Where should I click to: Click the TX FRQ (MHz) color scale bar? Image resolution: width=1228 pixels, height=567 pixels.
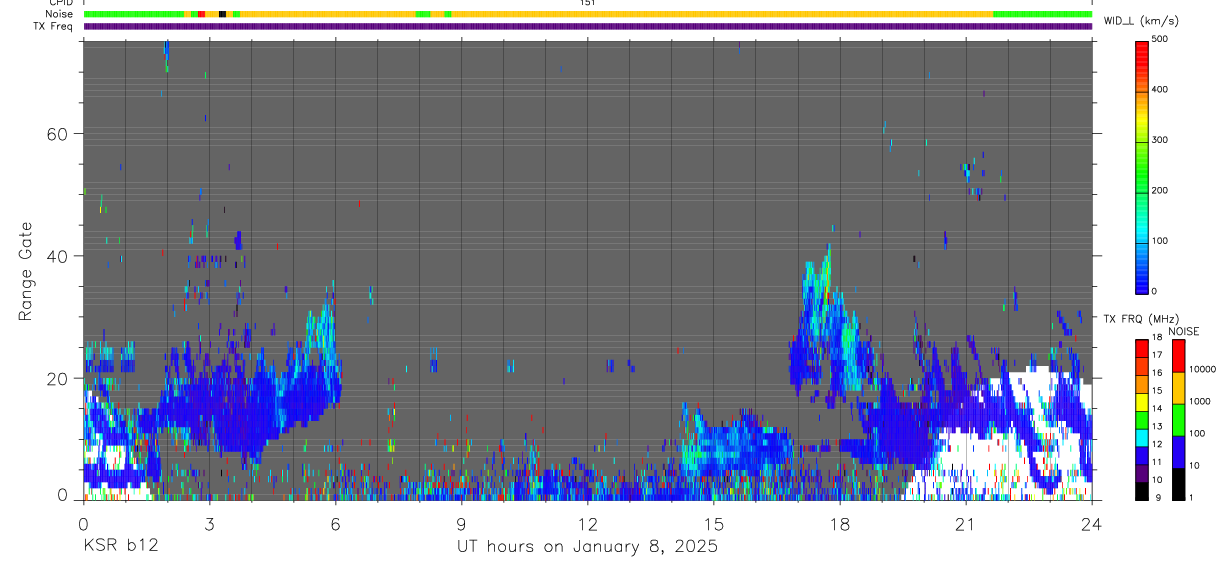1141,418
